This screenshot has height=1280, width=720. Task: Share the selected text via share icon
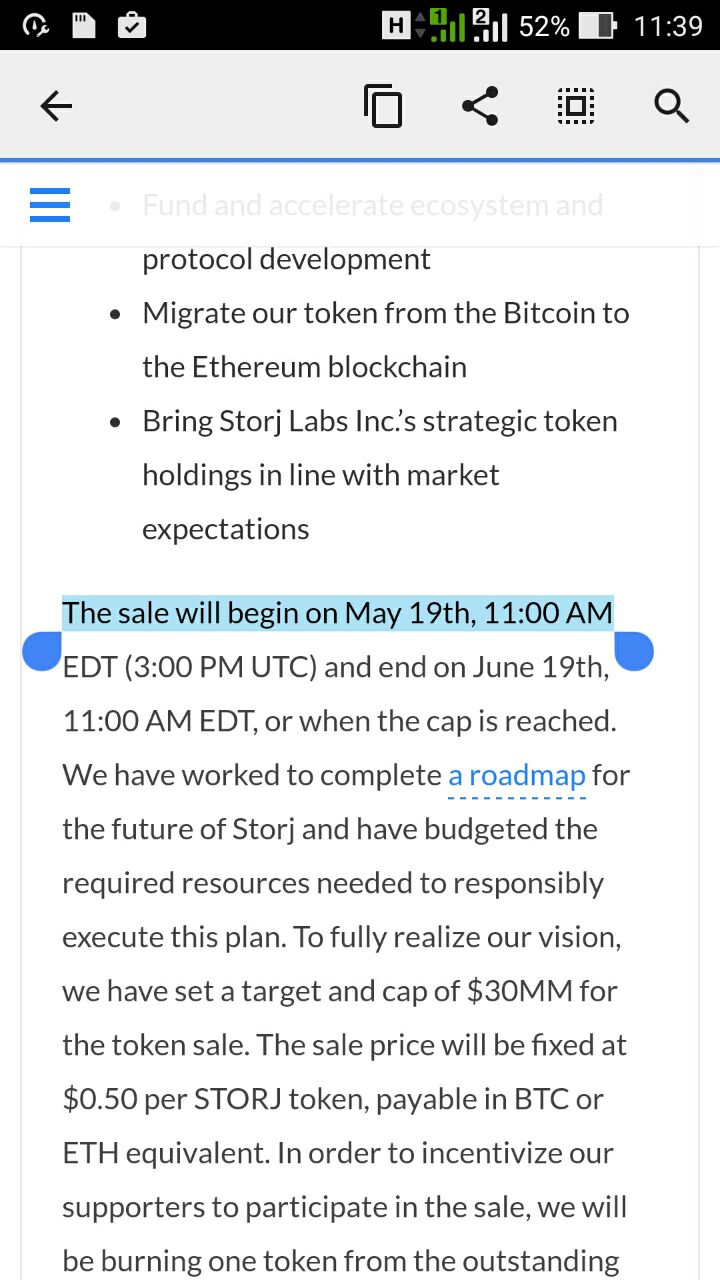(x=480, y=106)
